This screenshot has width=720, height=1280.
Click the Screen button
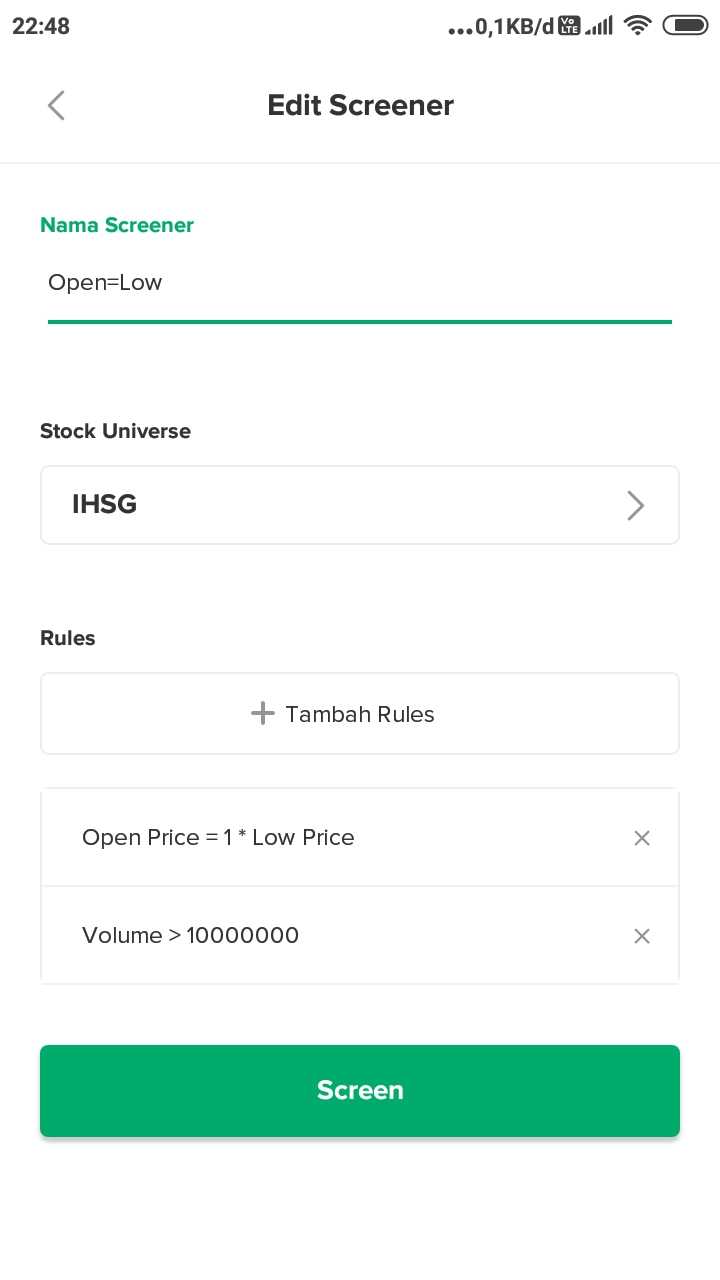click(x=360, y=1090)
